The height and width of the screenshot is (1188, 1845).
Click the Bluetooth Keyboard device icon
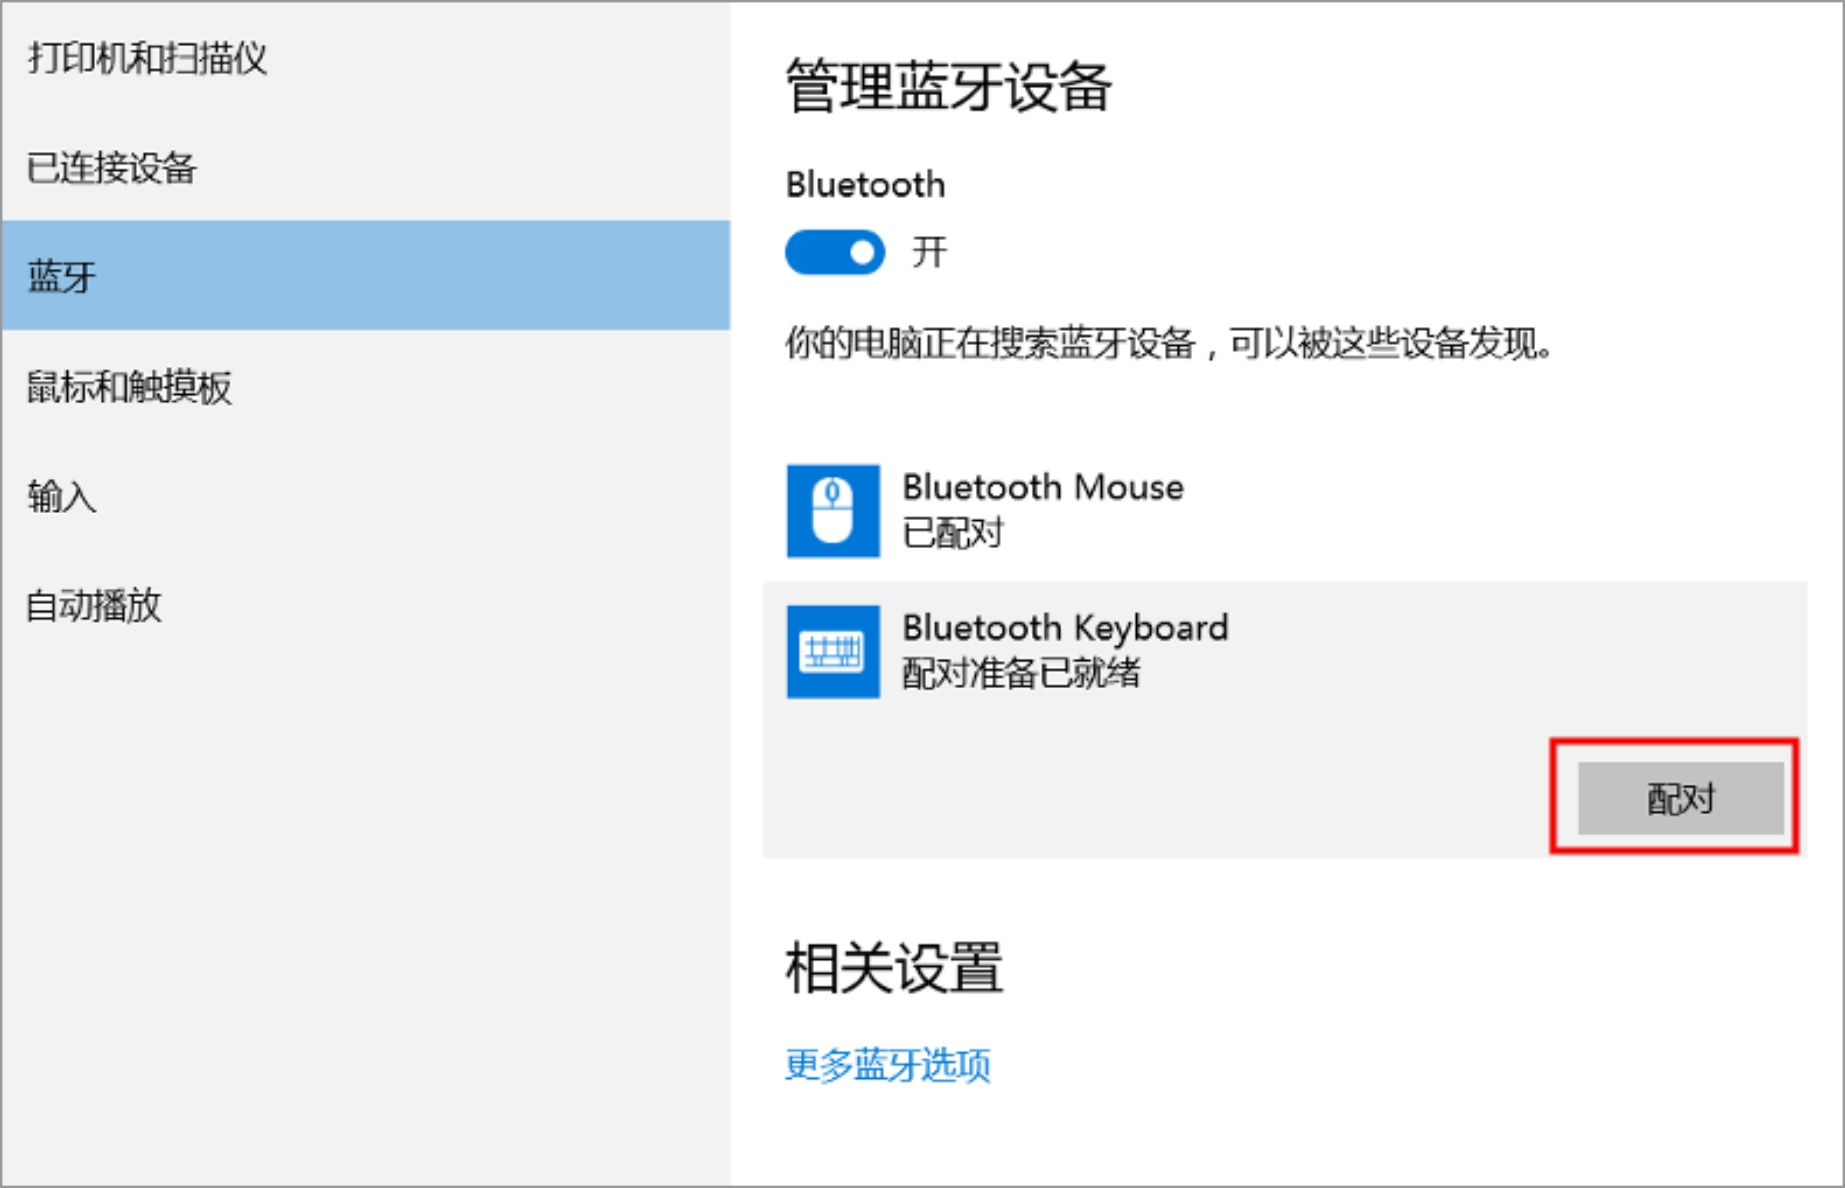click(833, 651)
